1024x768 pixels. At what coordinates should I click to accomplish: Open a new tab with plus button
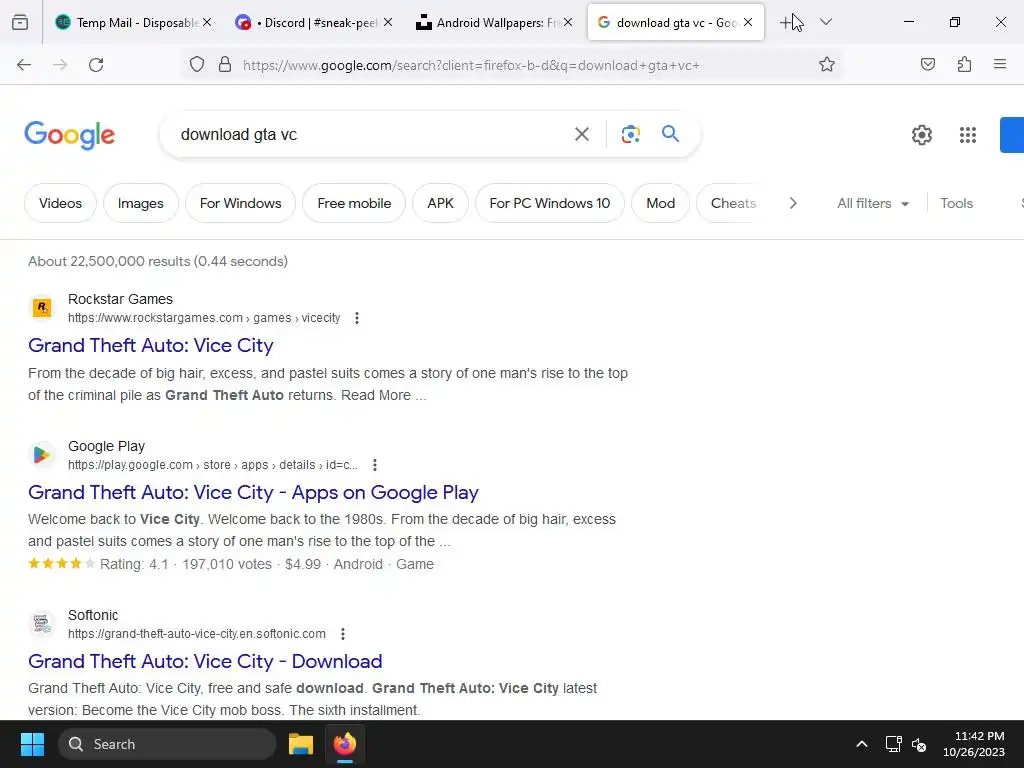point(786,22)
